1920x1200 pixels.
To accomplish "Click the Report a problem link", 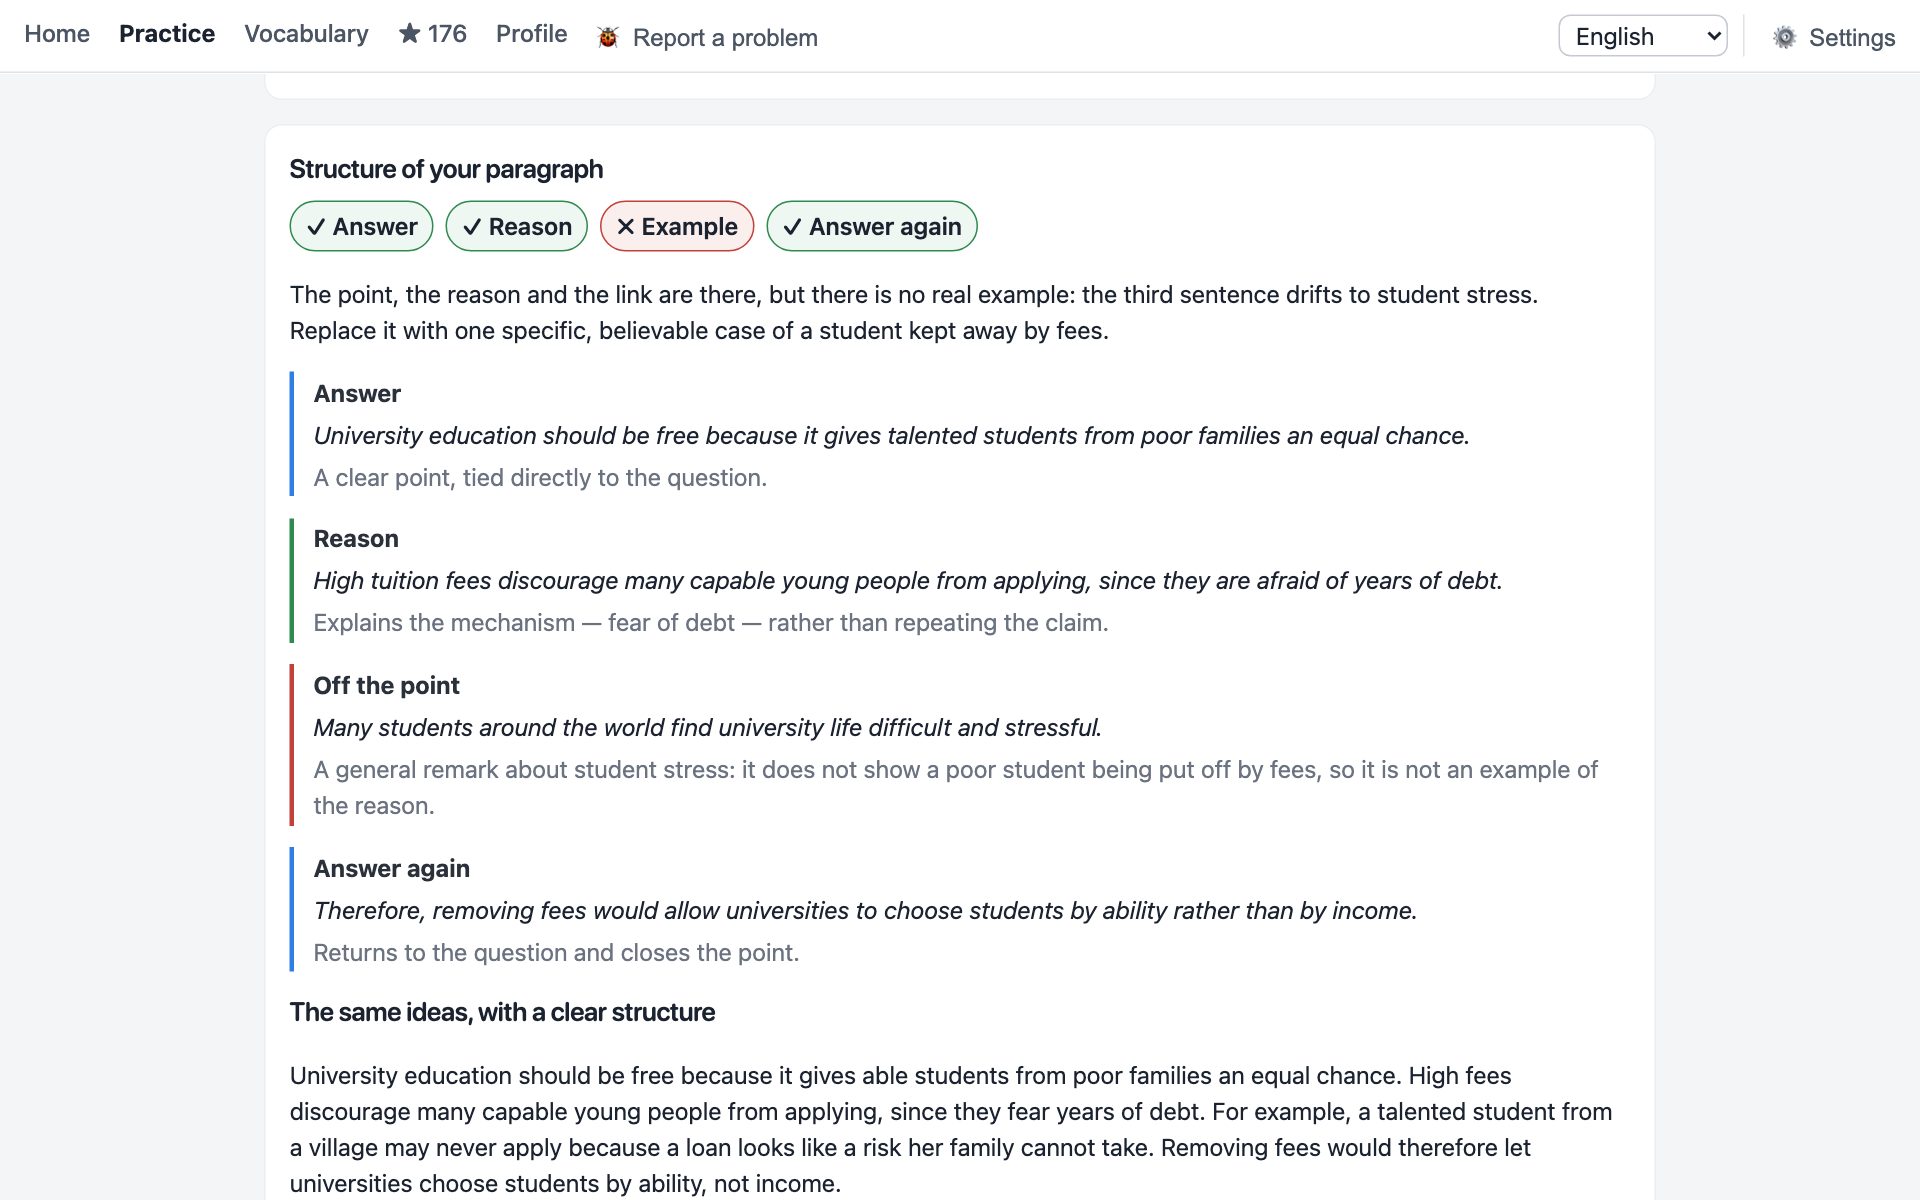I will coord(725,37).
